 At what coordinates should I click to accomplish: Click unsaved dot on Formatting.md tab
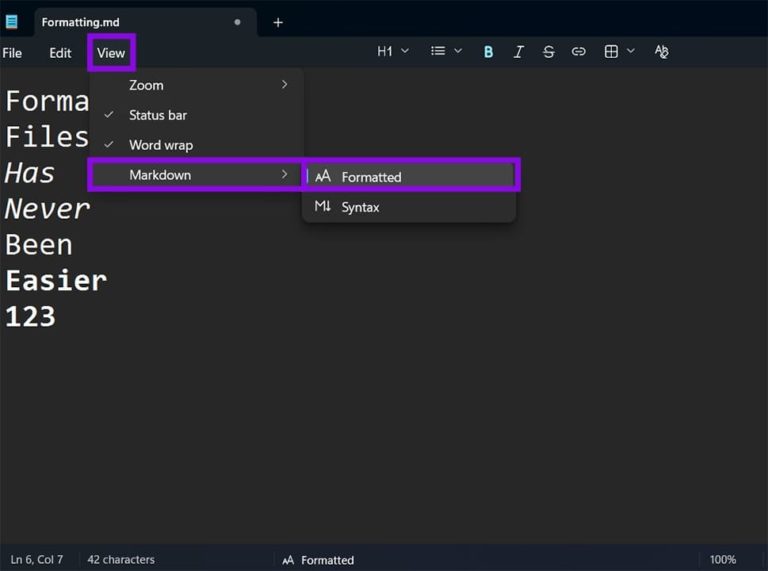click(238, 22)
